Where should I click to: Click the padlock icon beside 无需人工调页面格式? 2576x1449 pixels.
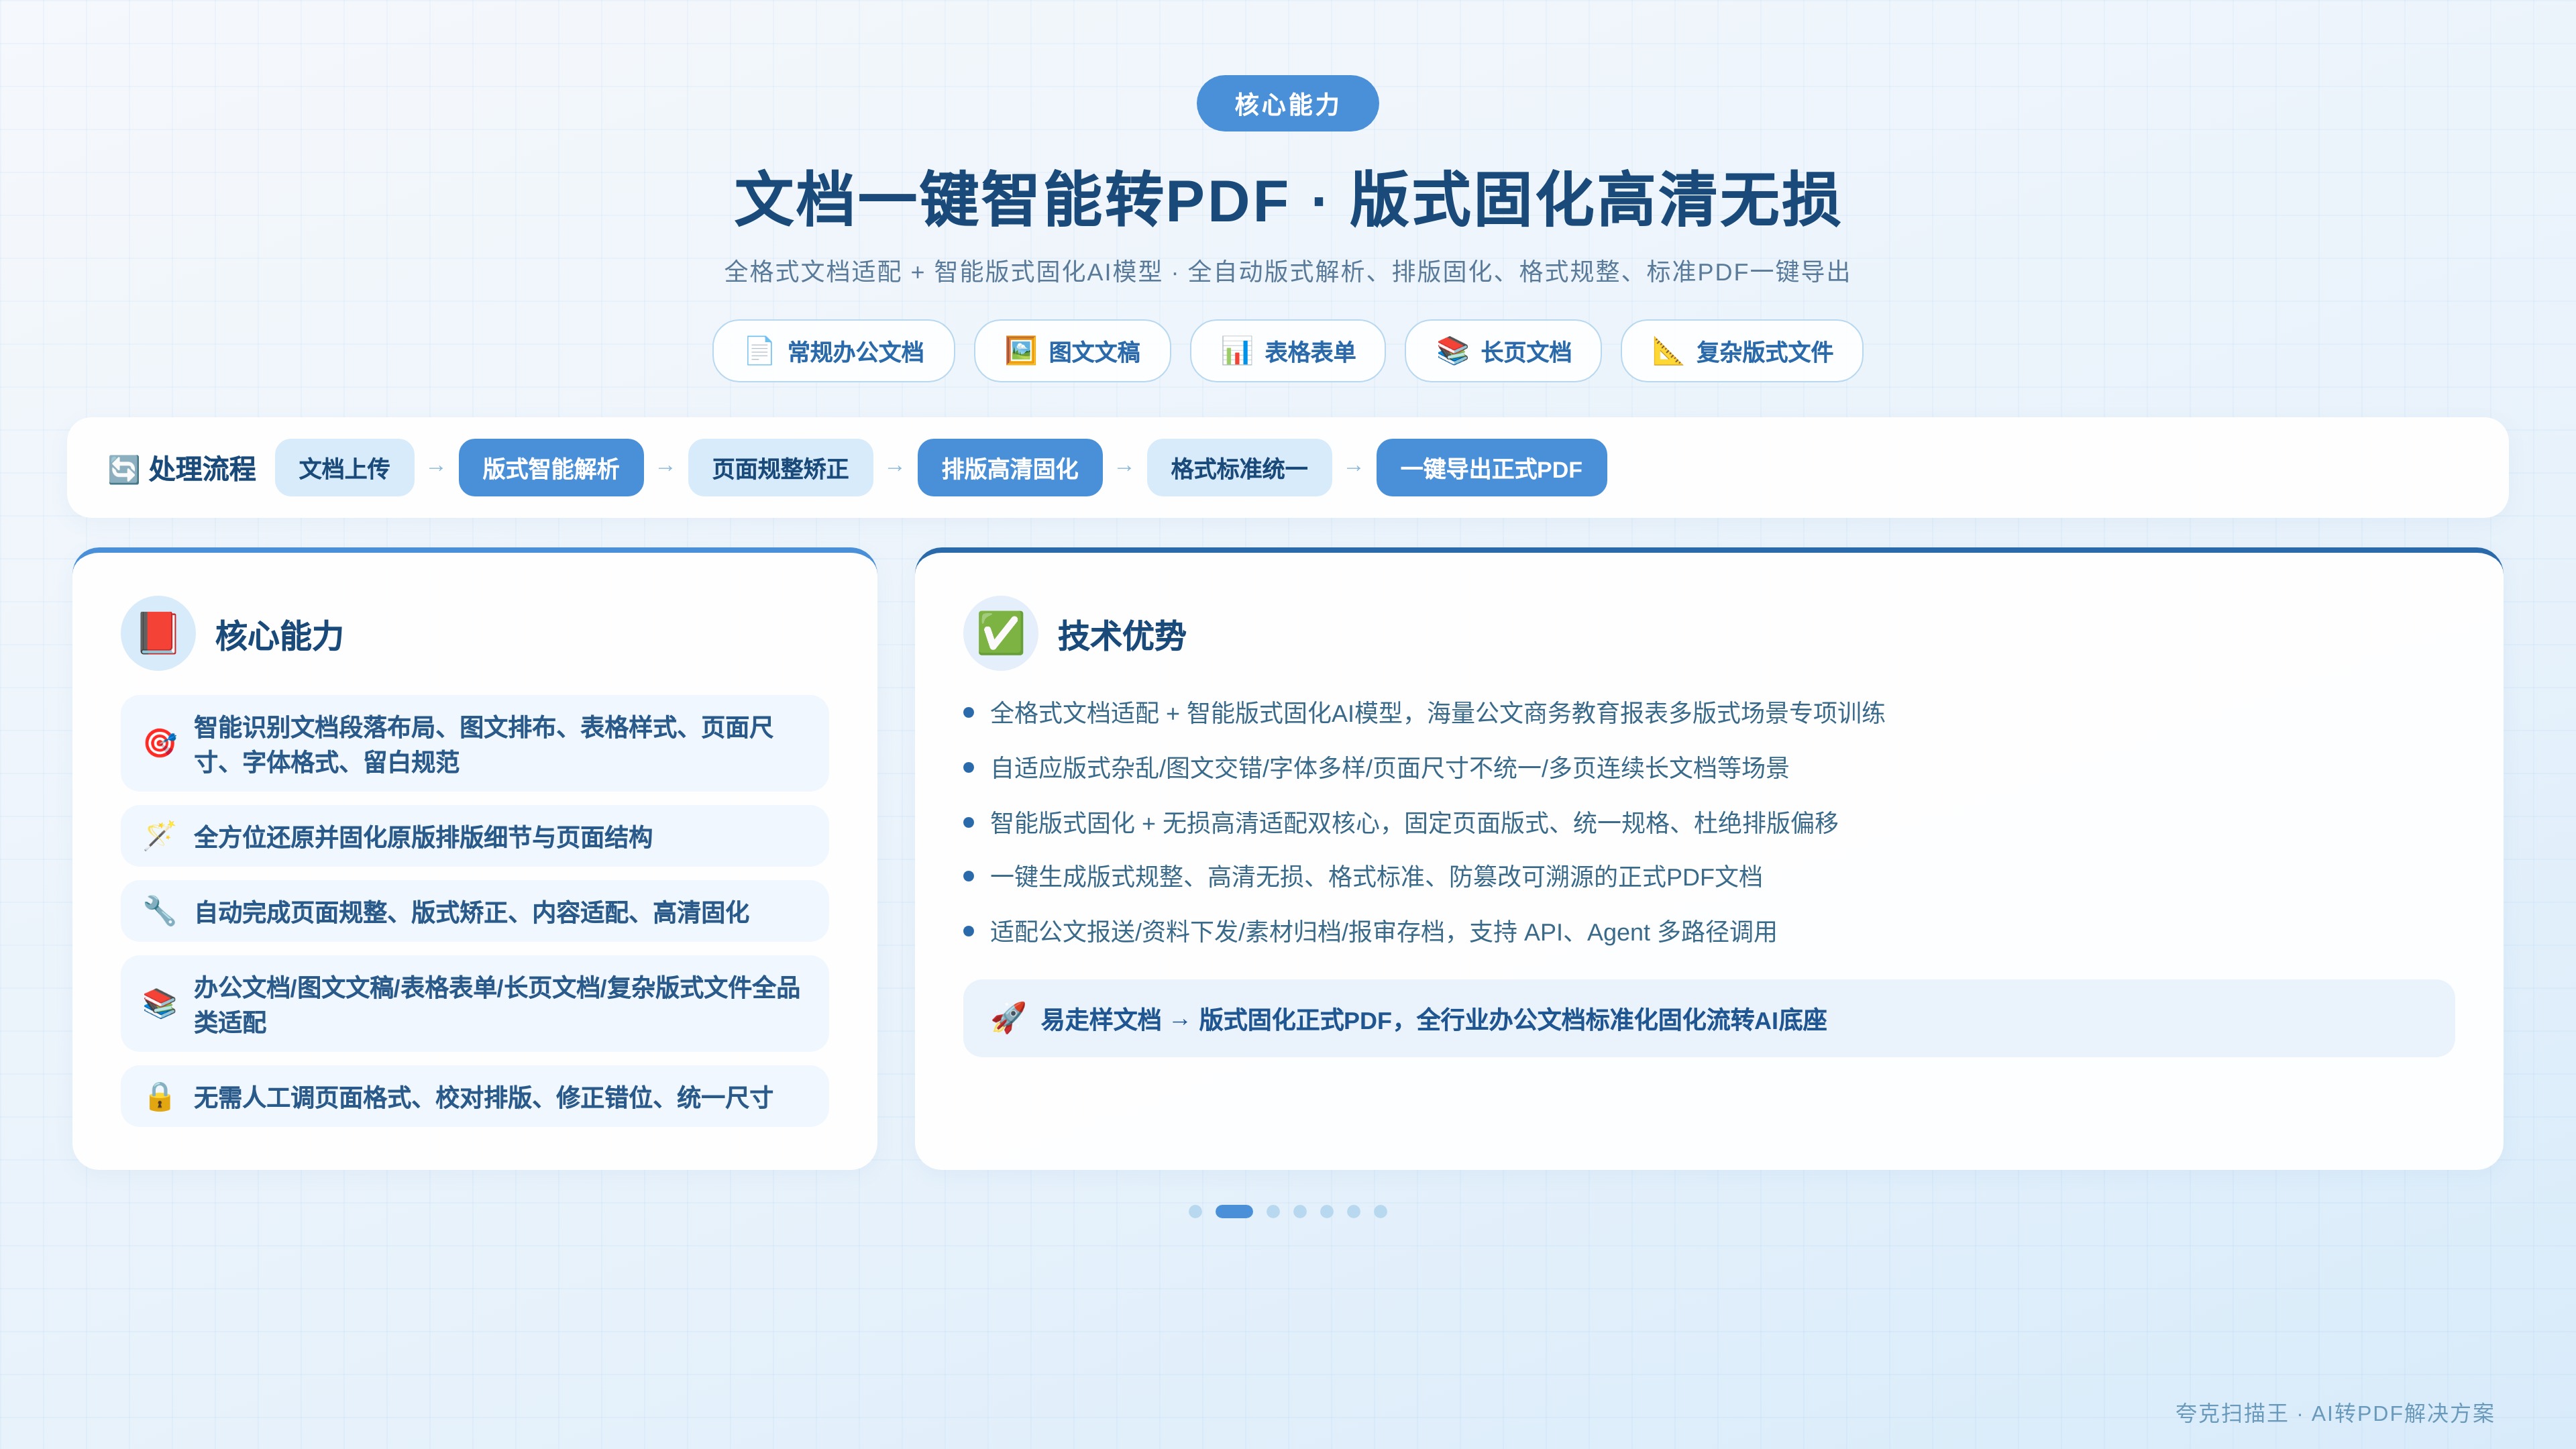(x=160, y=1096)
